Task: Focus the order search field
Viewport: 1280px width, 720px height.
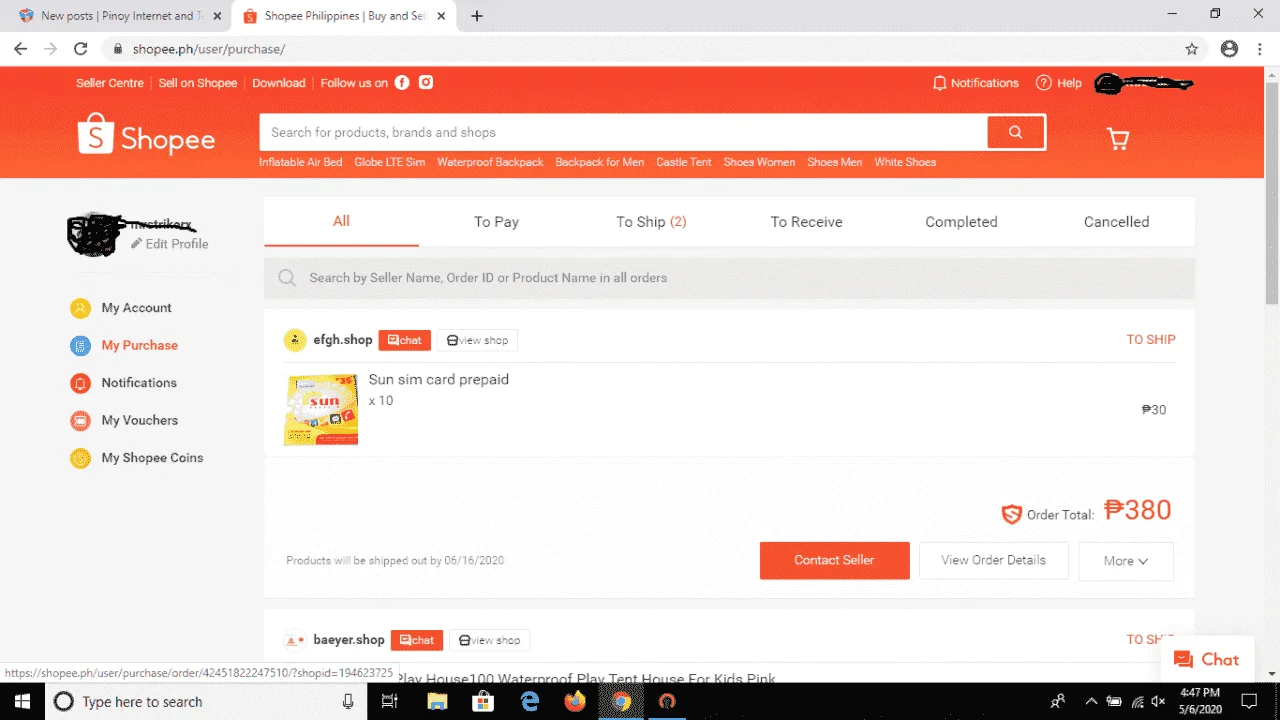Action: pos(729,278)
